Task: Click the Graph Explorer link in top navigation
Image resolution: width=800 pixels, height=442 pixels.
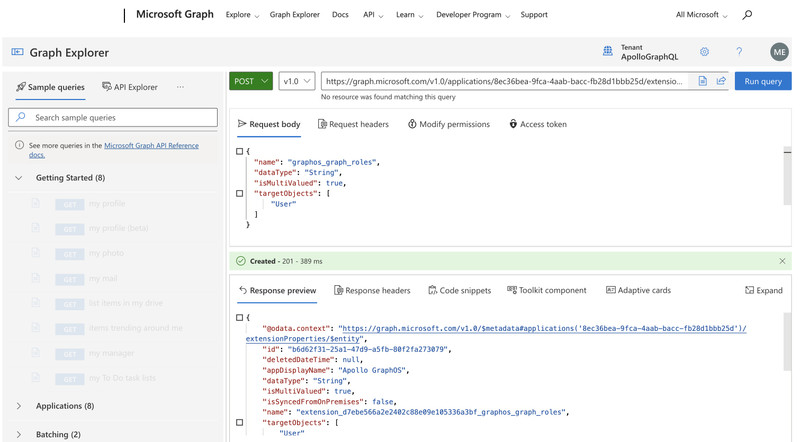Action: point(294,15)
